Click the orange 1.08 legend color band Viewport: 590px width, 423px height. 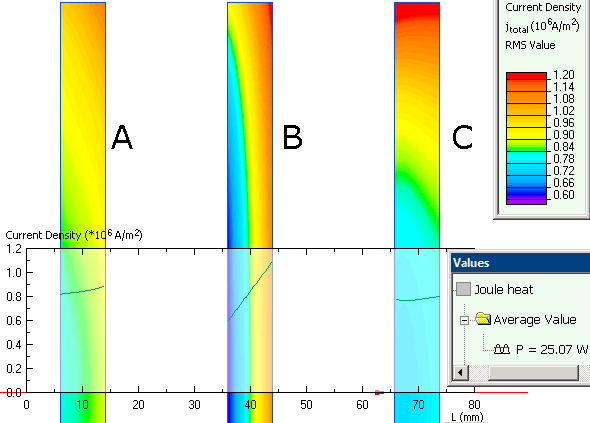click(x=526, y=97)
